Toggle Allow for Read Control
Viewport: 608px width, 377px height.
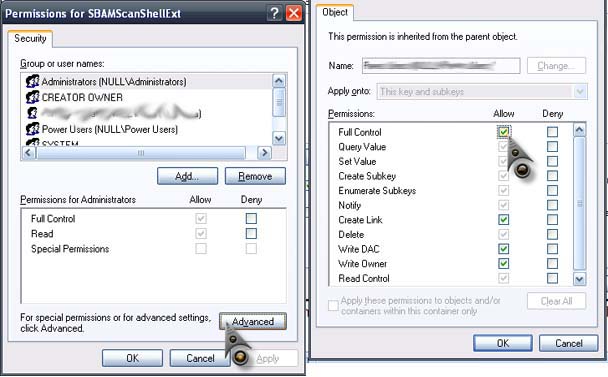click(x=503, y=278)
